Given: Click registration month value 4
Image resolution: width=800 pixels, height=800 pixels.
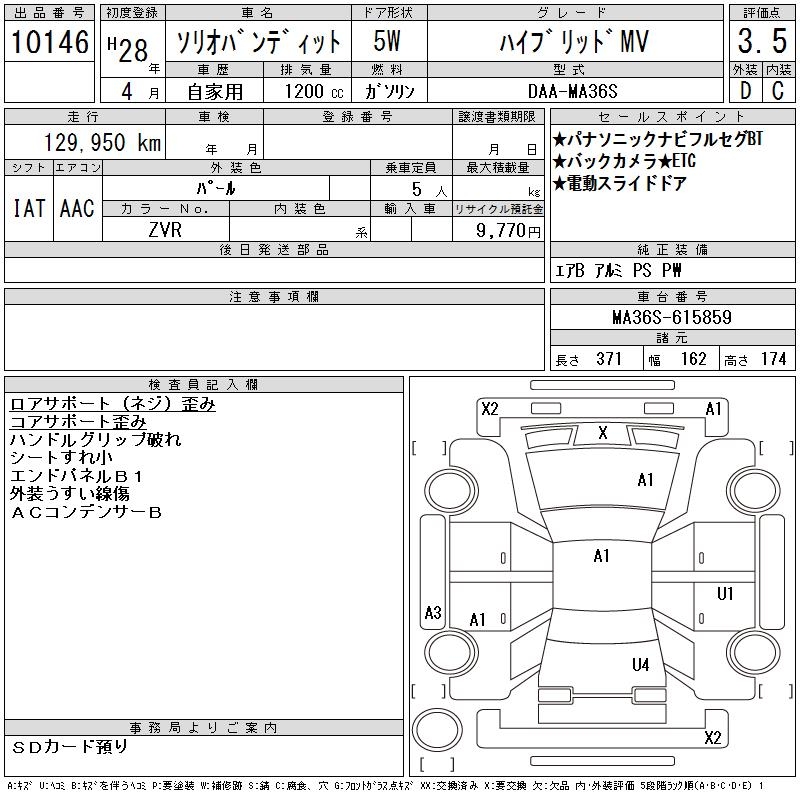Looking at the screenshot, I should pyautogui.click(x=127, y=92).
